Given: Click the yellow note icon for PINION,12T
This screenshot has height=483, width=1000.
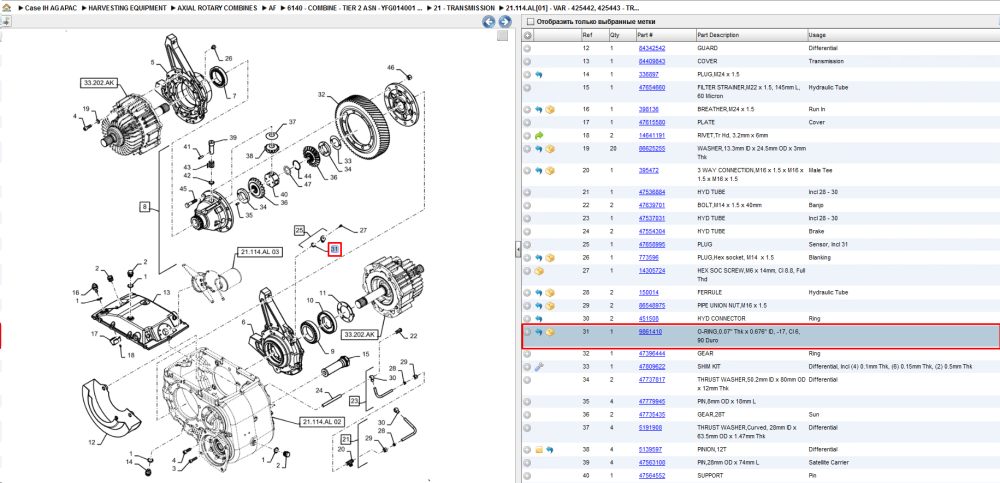Looking at the screenshot, I should coord(539,449).
